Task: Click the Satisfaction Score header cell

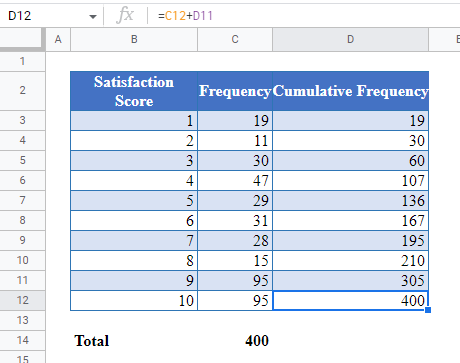Action: [x=134, y=91]
